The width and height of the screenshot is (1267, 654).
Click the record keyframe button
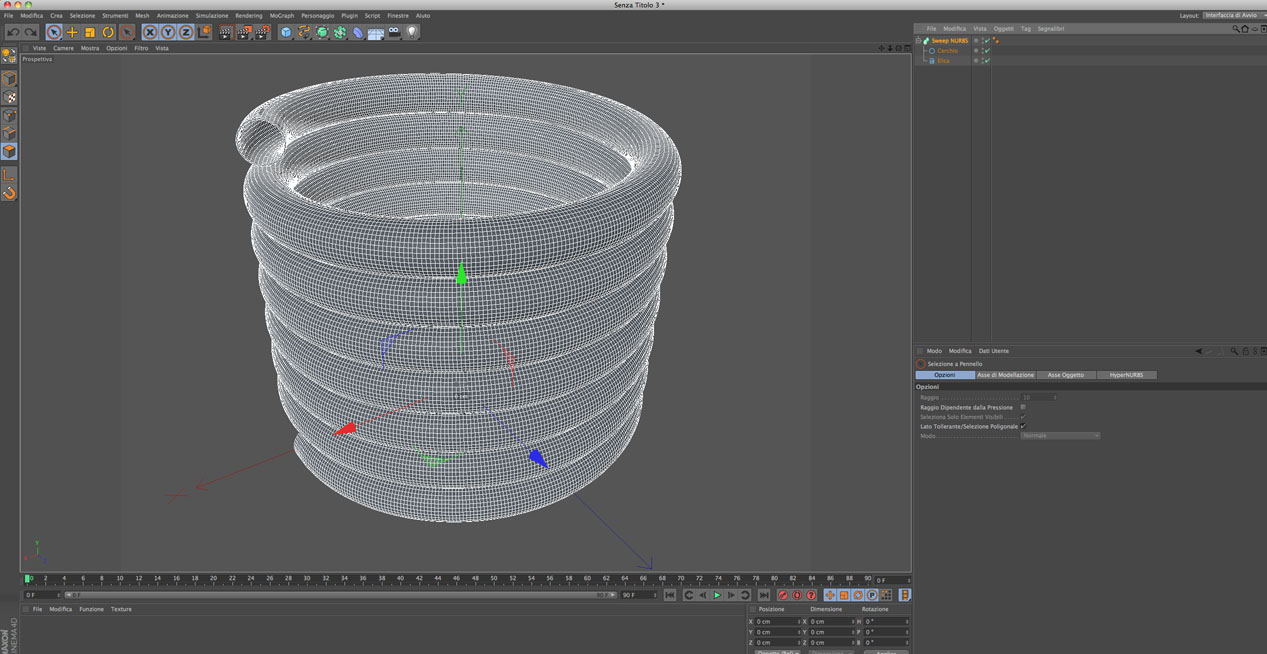pos(783,595)
